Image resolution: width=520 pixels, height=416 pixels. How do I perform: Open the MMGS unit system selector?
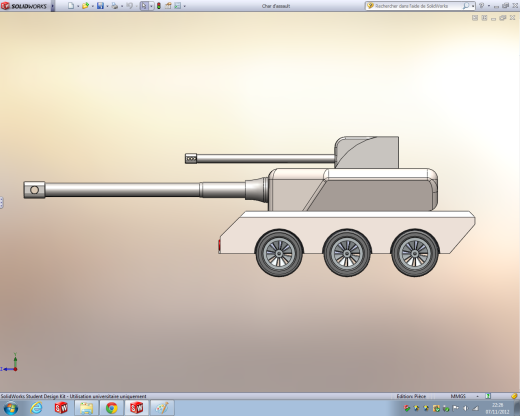tap(465, 396)
